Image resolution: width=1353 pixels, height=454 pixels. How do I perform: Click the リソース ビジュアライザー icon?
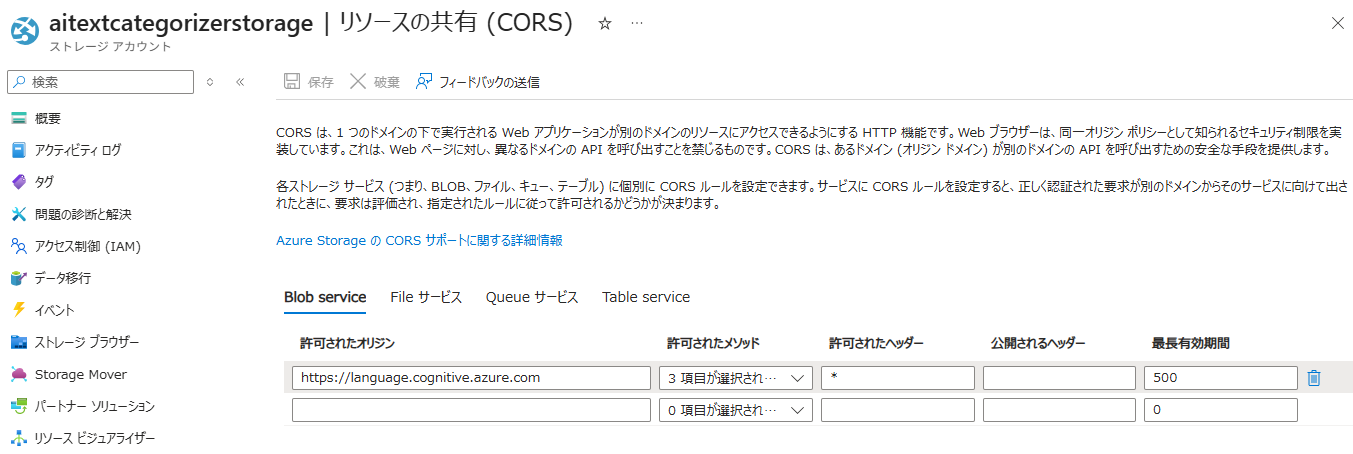pos(18,438)
